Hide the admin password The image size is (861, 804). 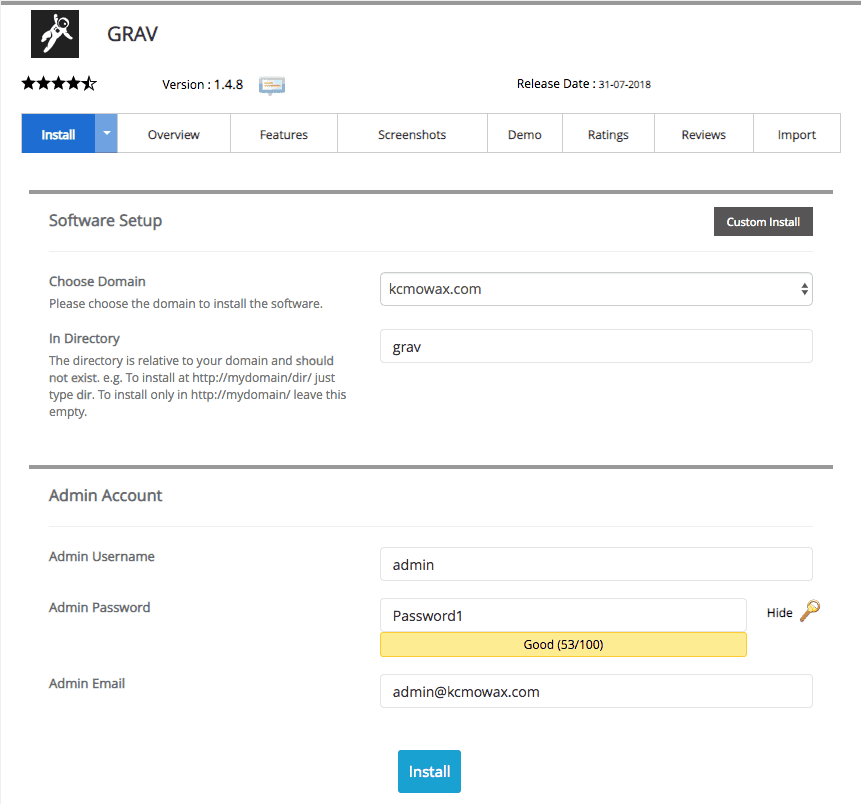pos(779,613)
